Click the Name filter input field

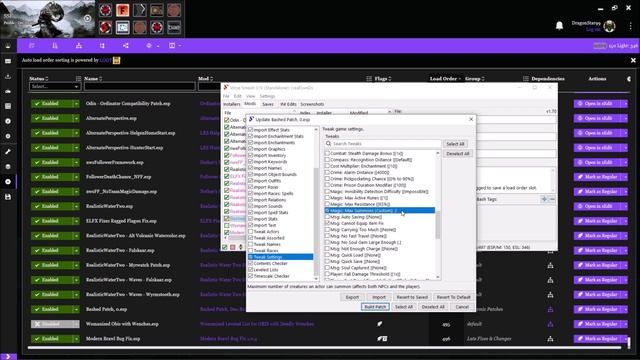[140, 87]
